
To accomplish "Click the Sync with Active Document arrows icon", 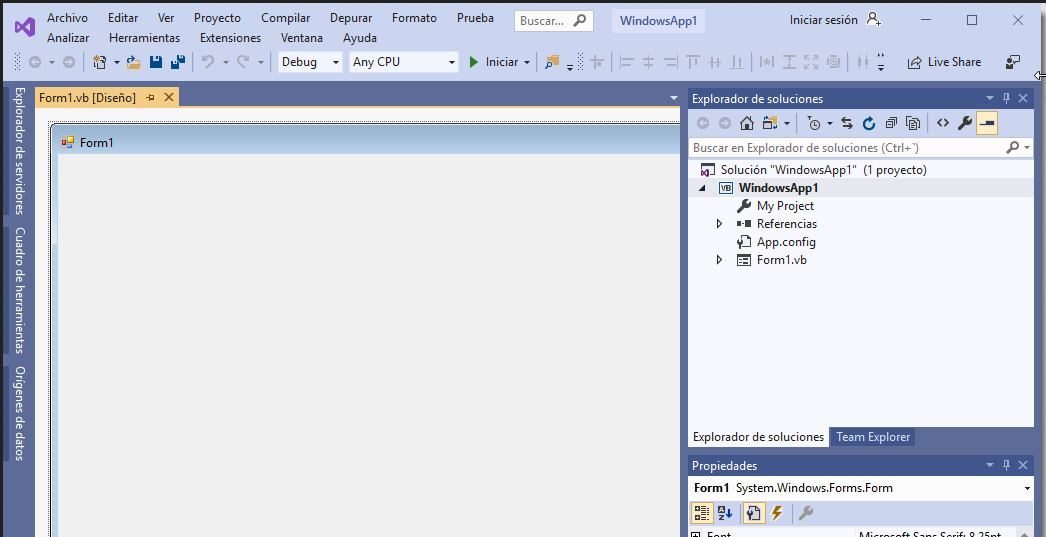I will (847, 123).
